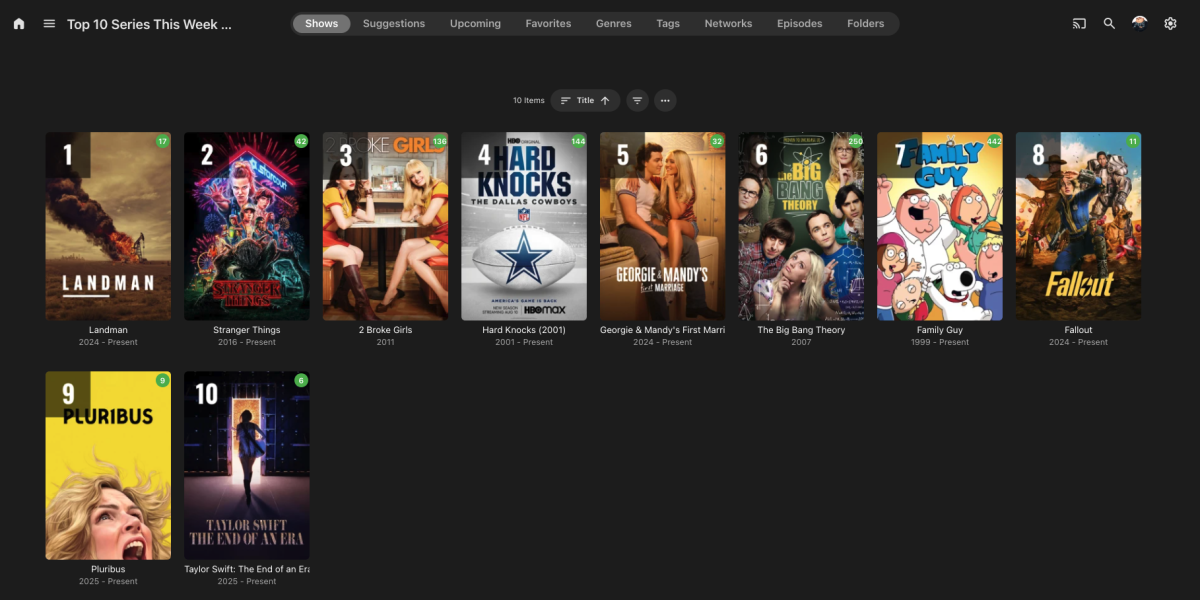Click the 17 unplayed badge on Landman

click(x=162, y=141)
